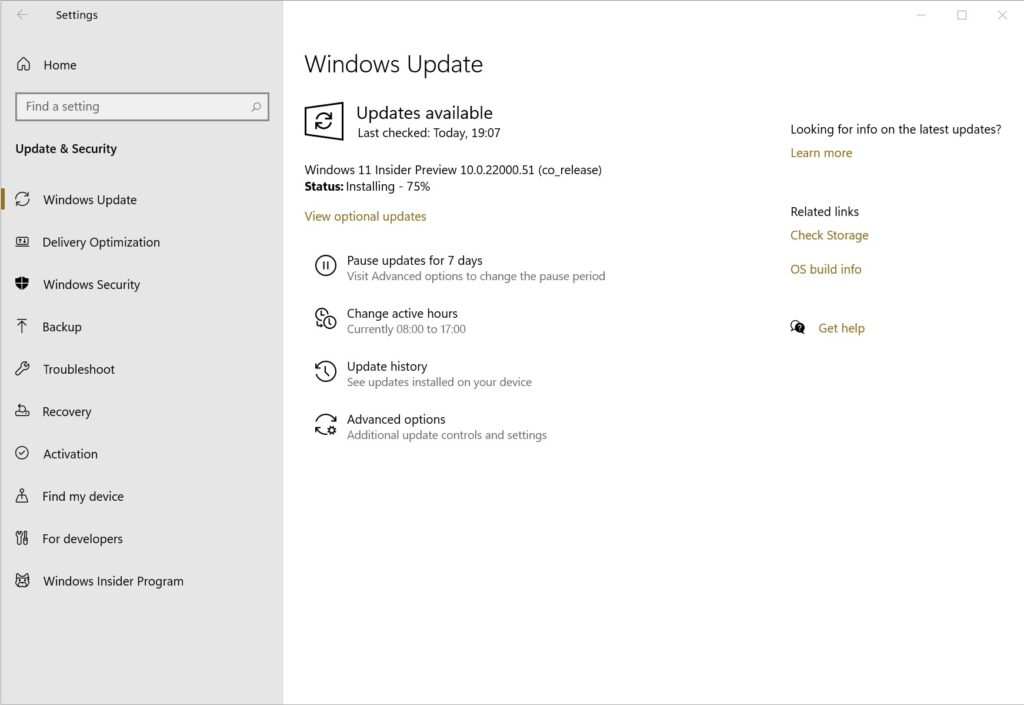Click the Check Storage link
The height and width of the screenshot is (705, 1024).
pos(829,236)
